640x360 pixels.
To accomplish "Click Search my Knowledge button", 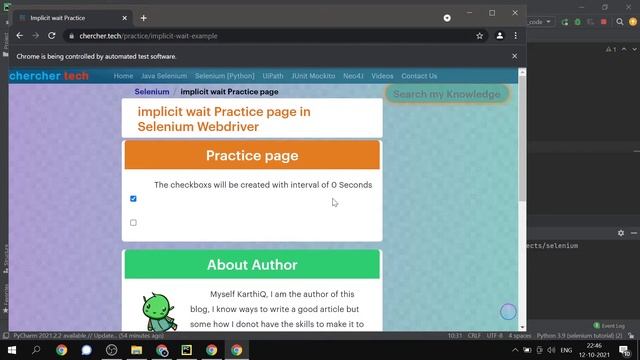I will tap(447, 94).
